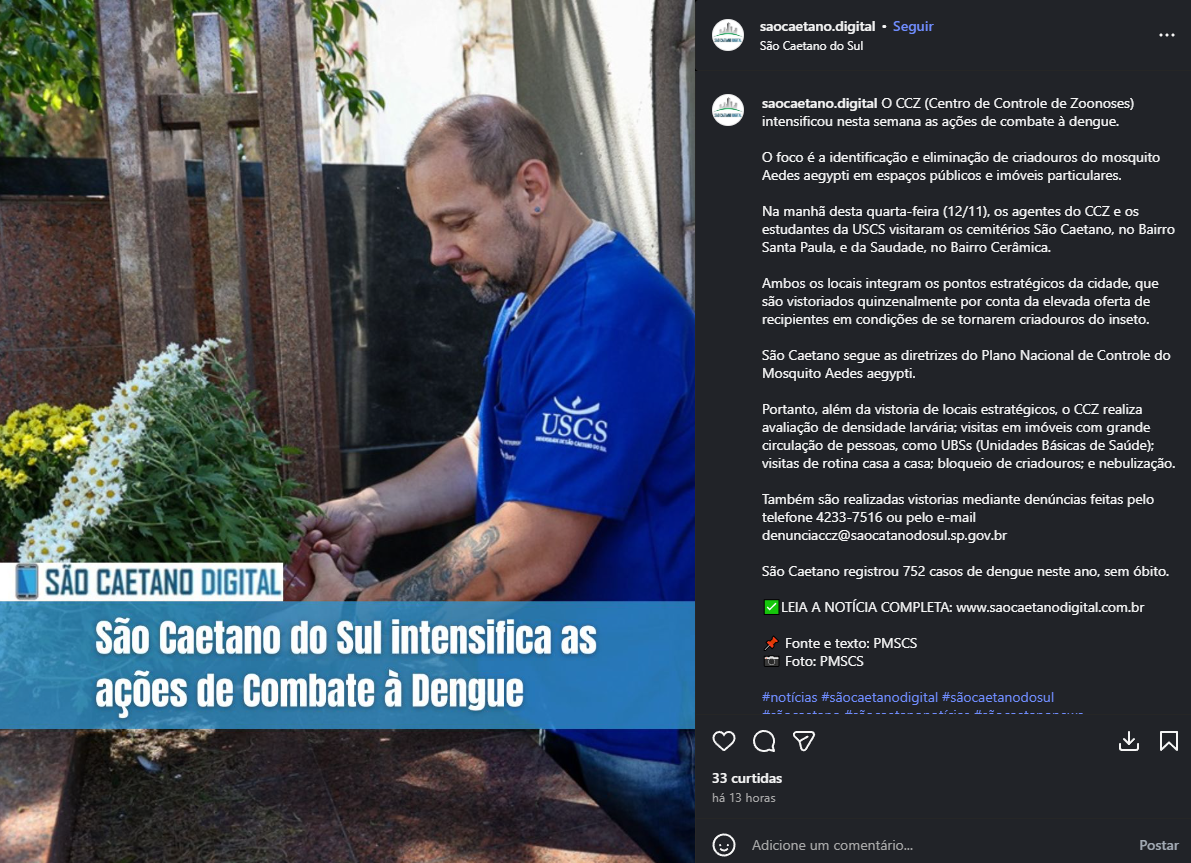The height and width of the screenshot is (863, 1191).
Task: Click the avatar beside the caption text
Action: (x=728, y=110)
